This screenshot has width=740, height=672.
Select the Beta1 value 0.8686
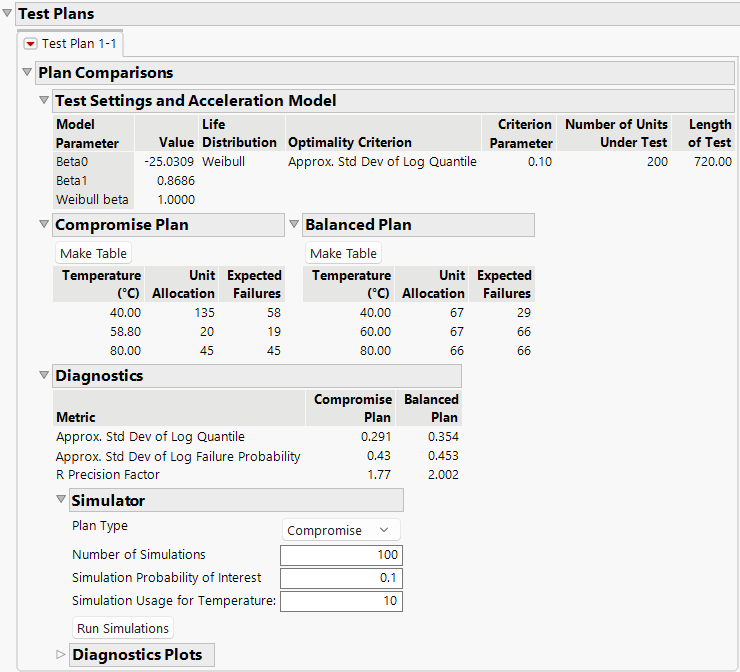point(176,181)
